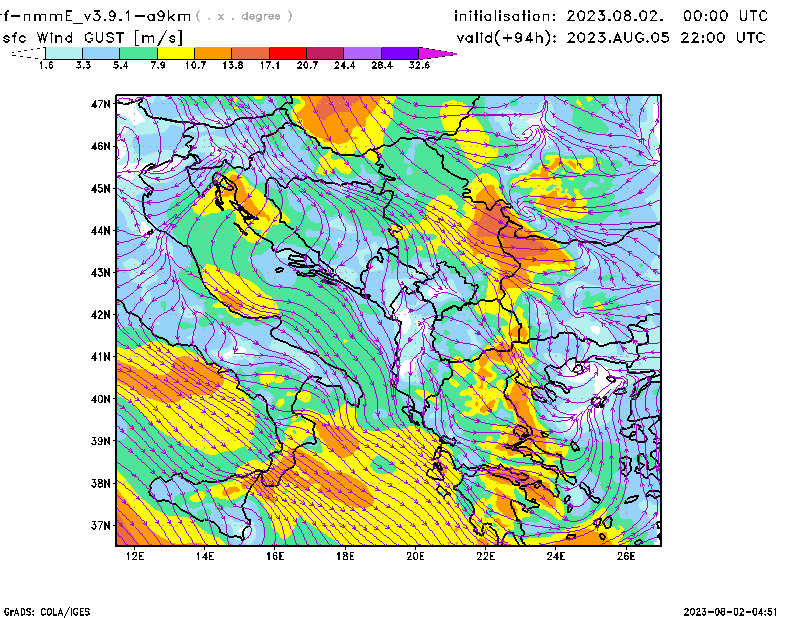This screenshot has width=800, height=618.
Task: Click the legend value 1.6
Action: click(46, 65)
